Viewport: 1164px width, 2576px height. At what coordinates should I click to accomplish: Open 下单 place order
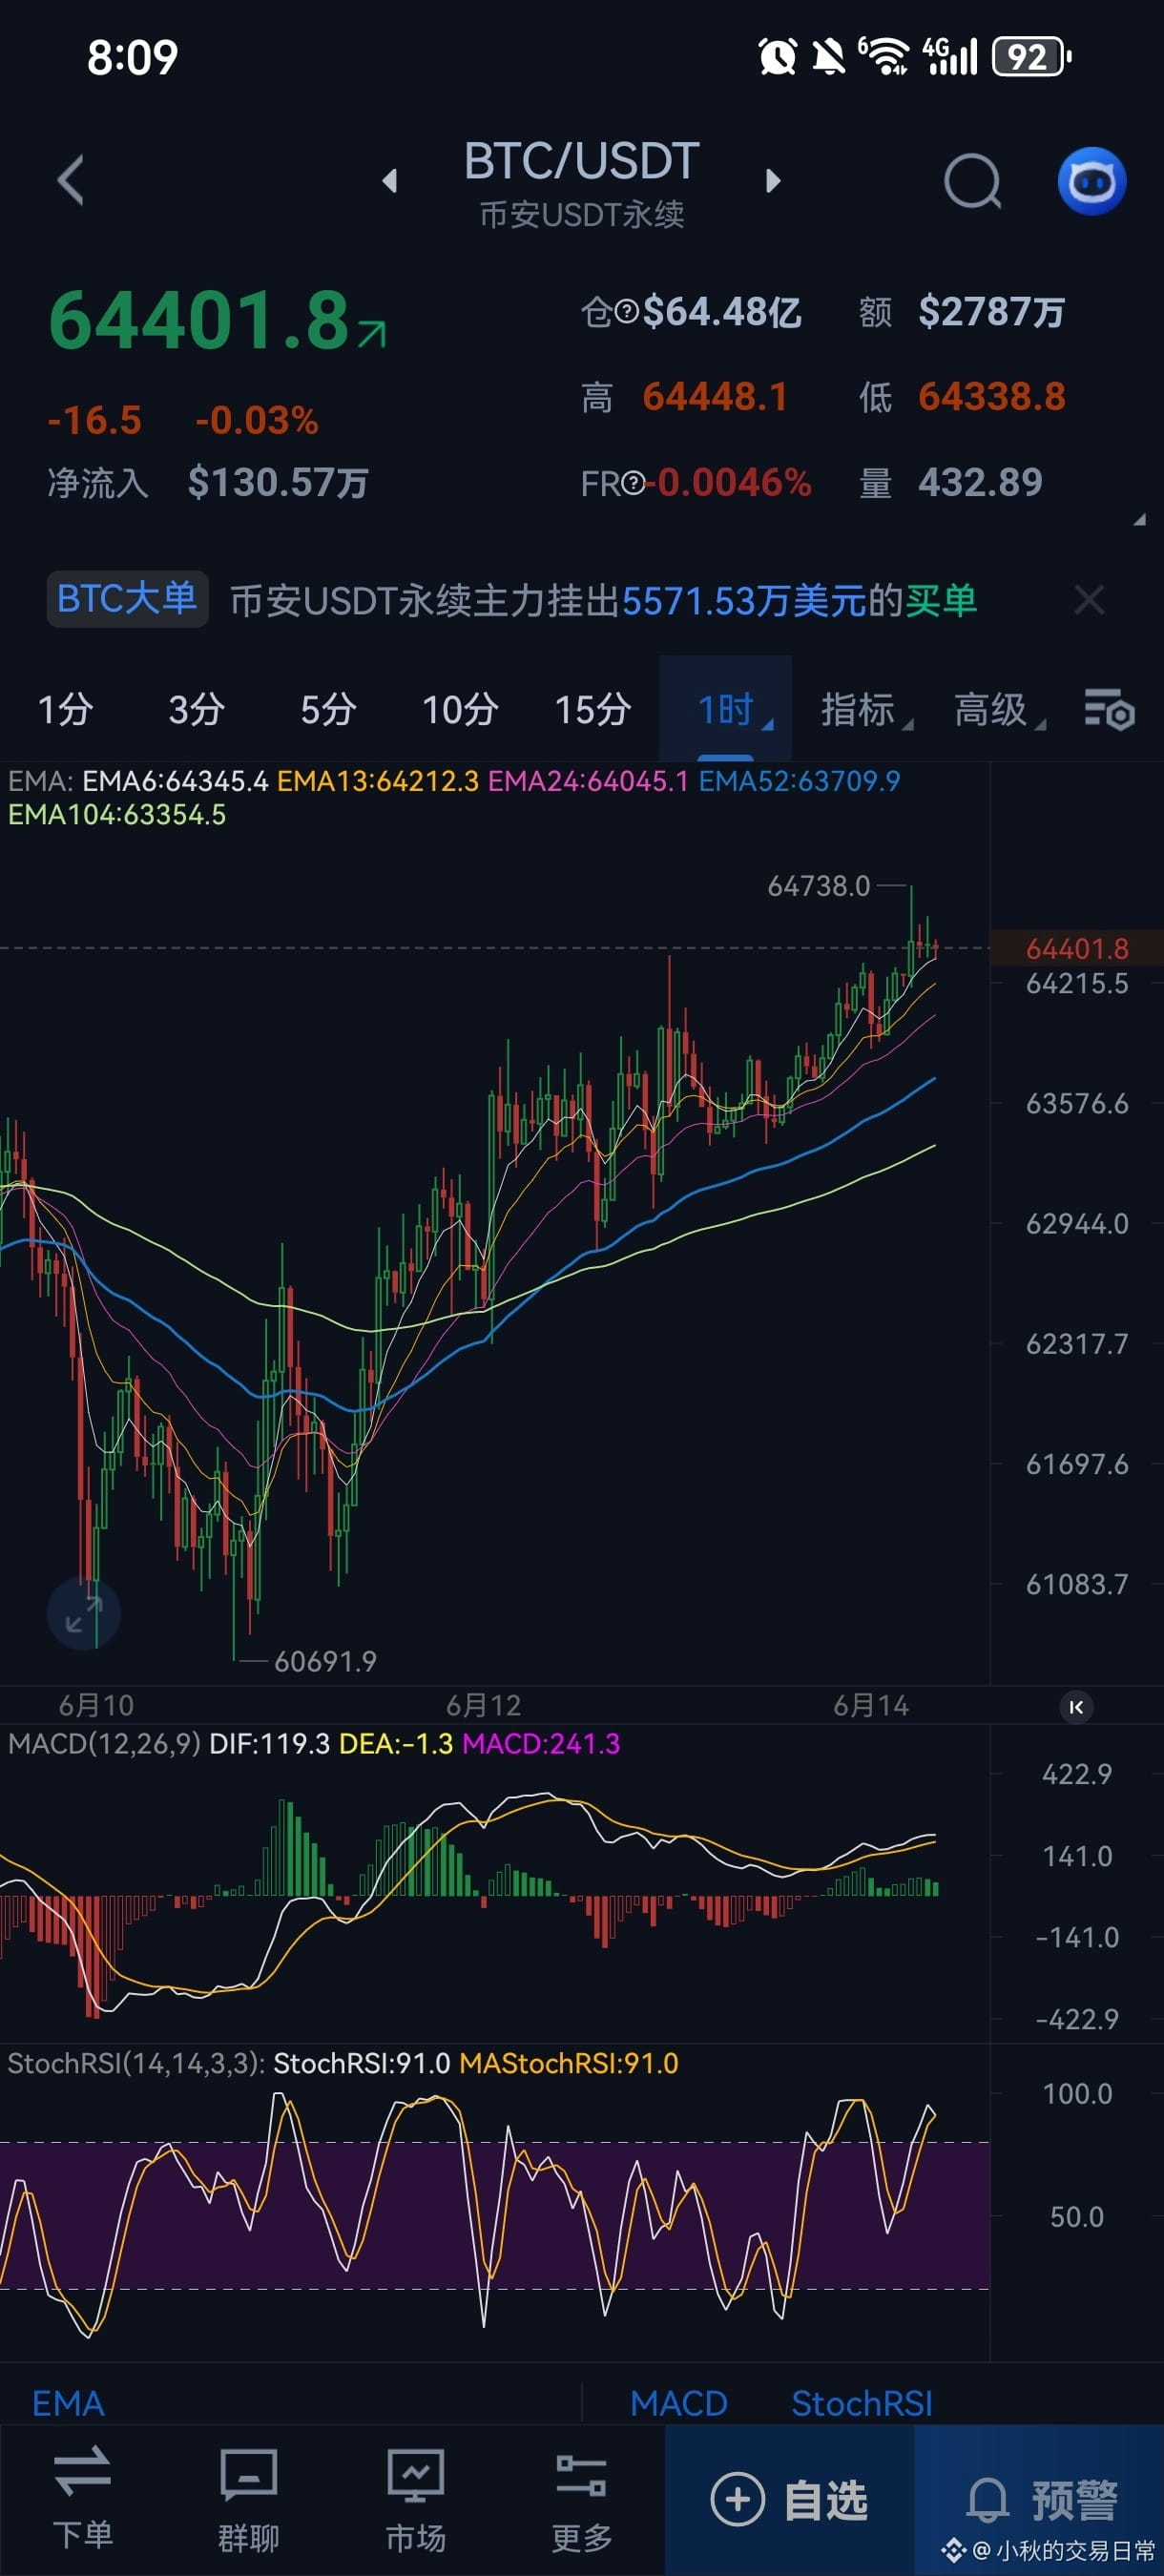83,2499
